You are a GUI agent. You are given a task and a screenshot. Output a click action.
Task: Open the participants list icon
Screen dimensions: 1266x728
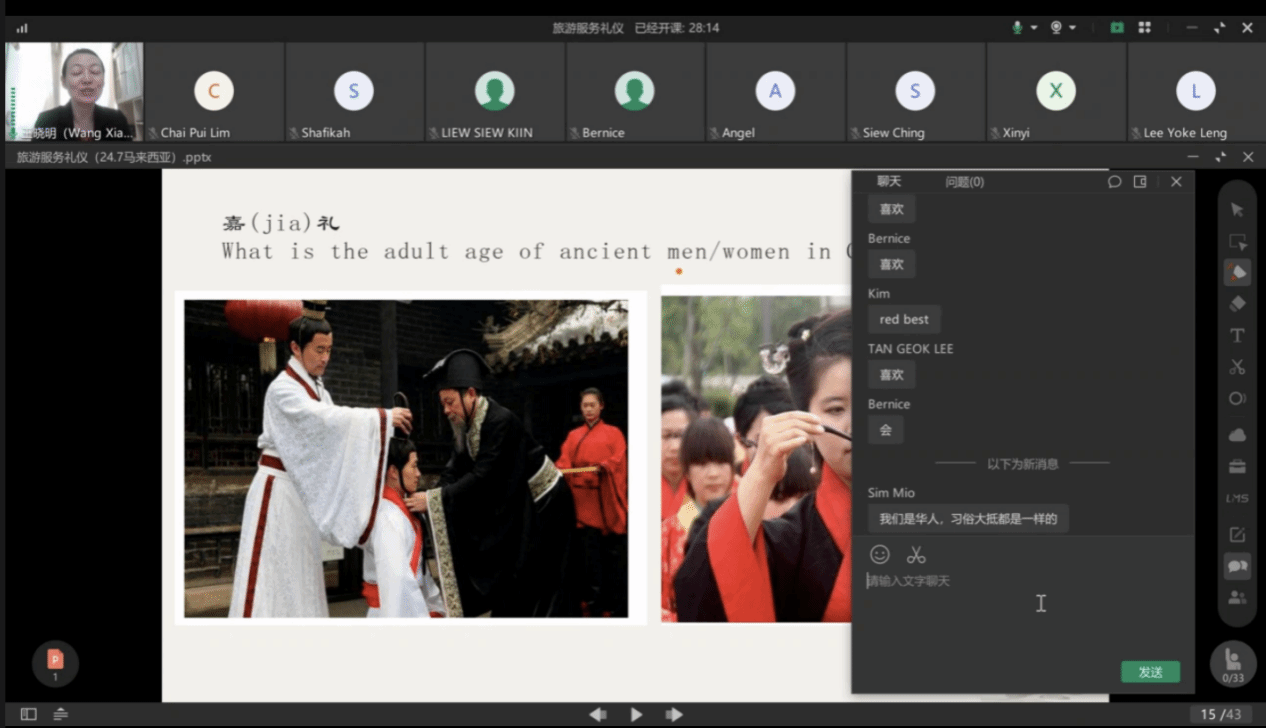pos(1237,597)
